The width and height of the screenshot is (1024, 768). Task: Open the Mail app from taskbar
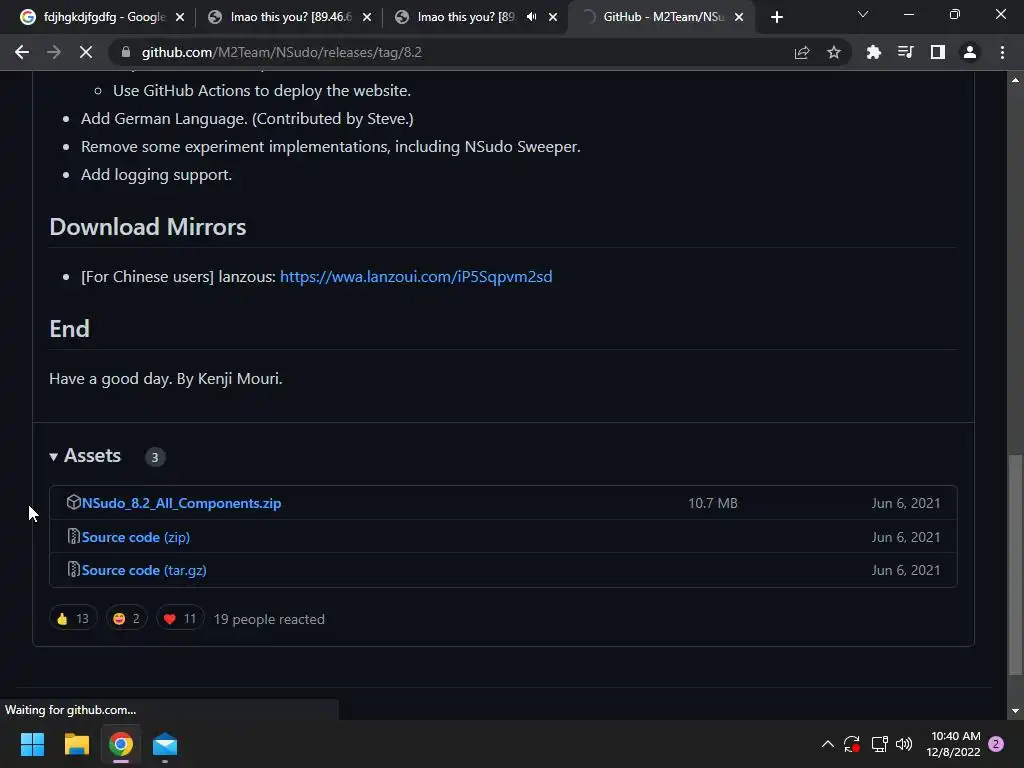tap(165, 744)
